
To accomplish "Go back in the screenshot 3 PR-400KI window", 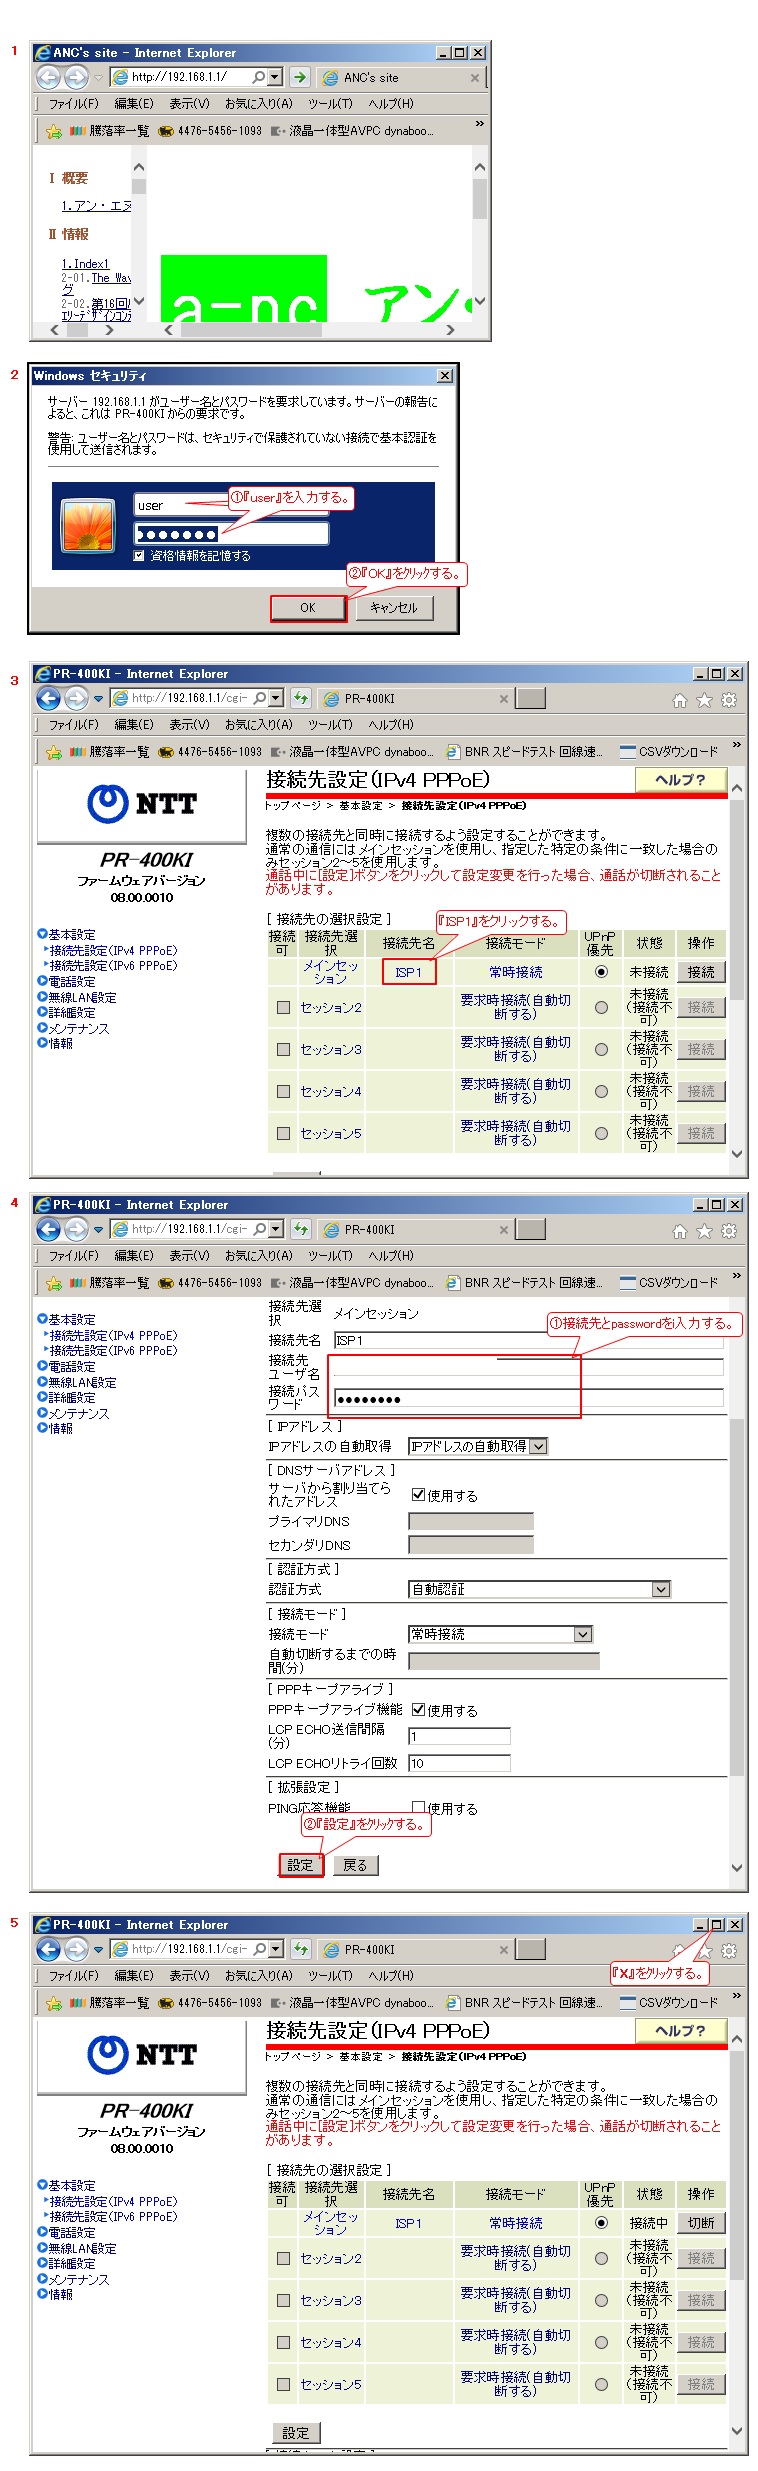I will (x=48, y=698).
